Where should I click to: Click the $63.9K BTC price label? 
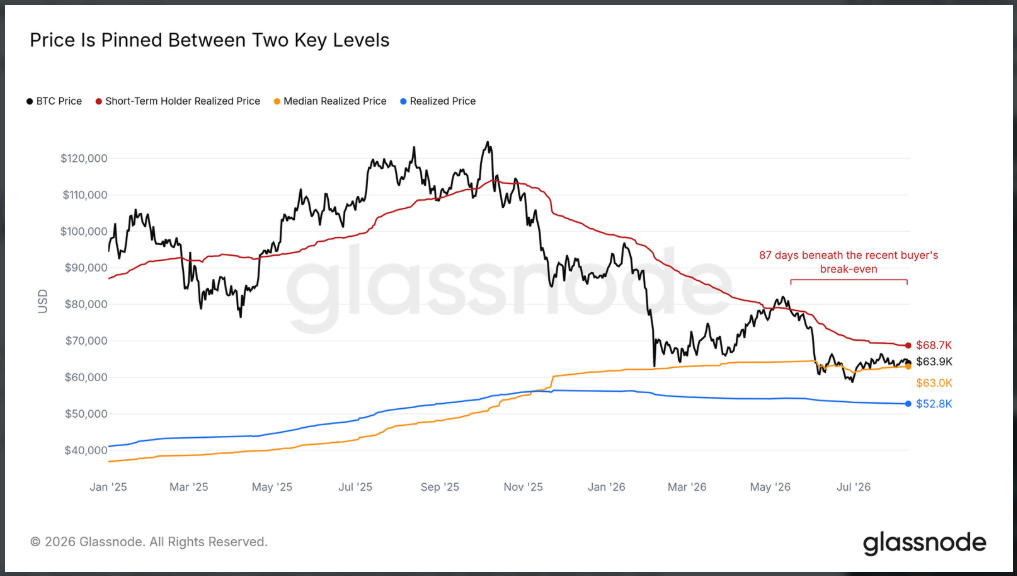pos(934,362)
